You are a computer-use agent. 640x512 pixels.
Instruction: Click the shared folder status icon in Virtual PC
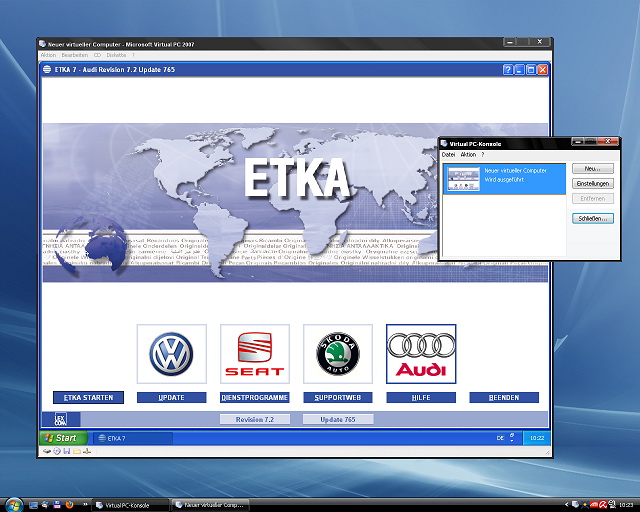[77, 451]
